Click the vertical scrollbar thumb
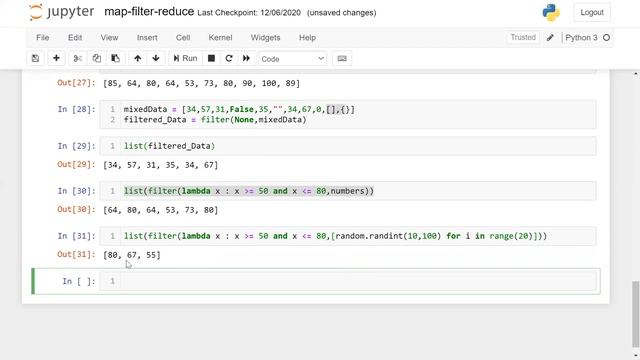640x360 pixels. (635, 313)
